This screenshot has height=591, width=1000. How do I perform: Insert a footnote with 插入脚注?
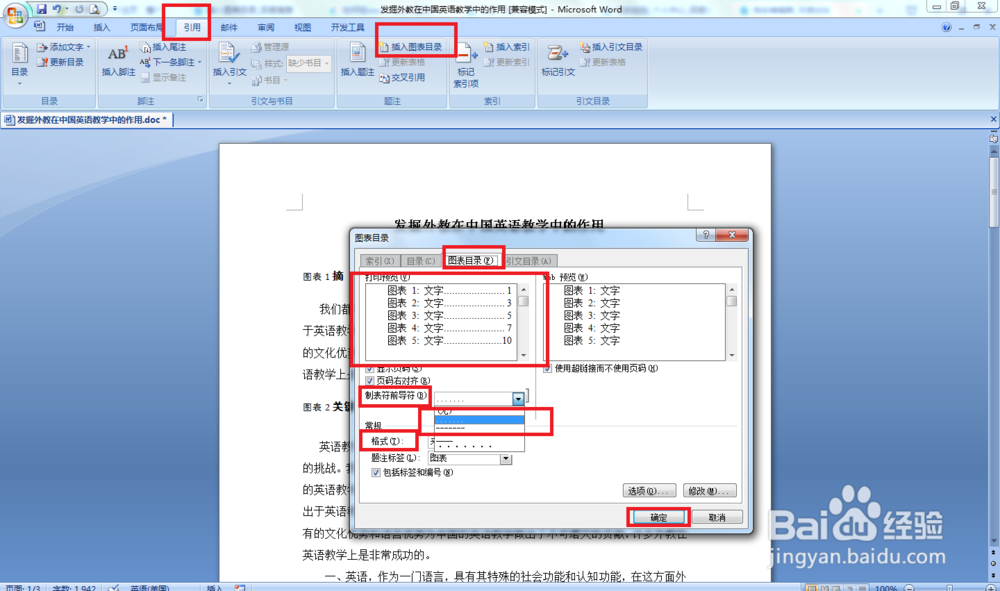[119, 61]
